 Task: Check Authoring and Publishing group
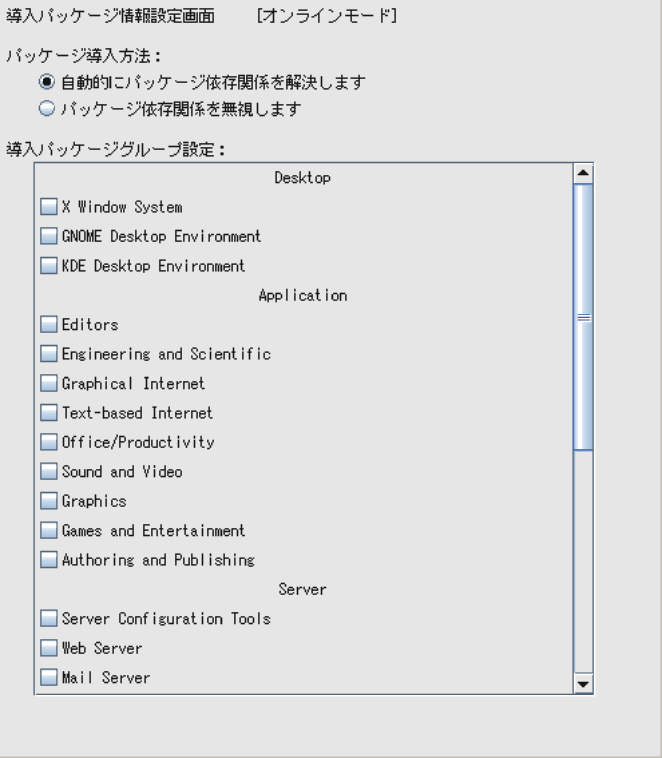tap(49, 560)
